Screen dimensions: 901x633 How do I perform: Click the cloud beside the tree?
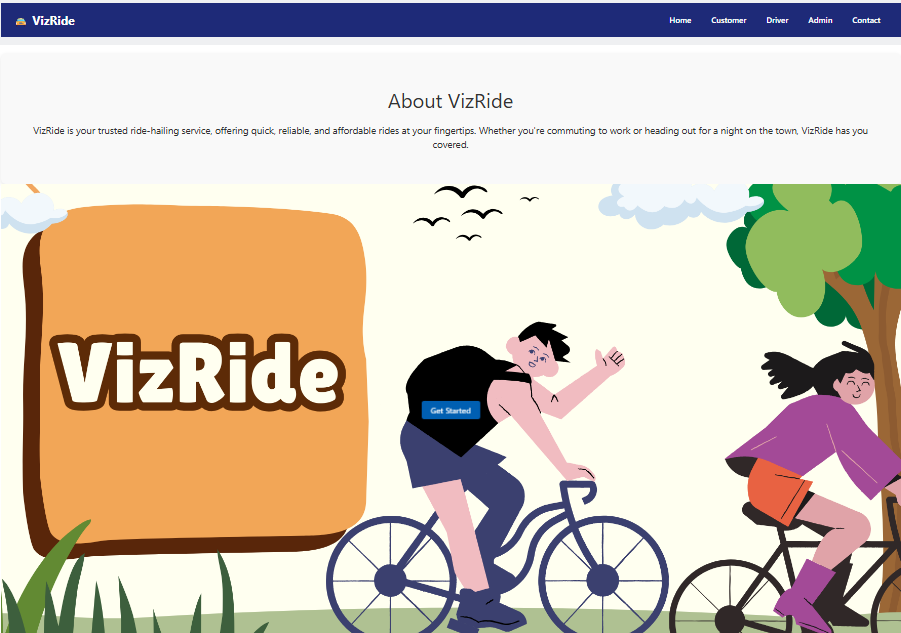pos(681,205)
